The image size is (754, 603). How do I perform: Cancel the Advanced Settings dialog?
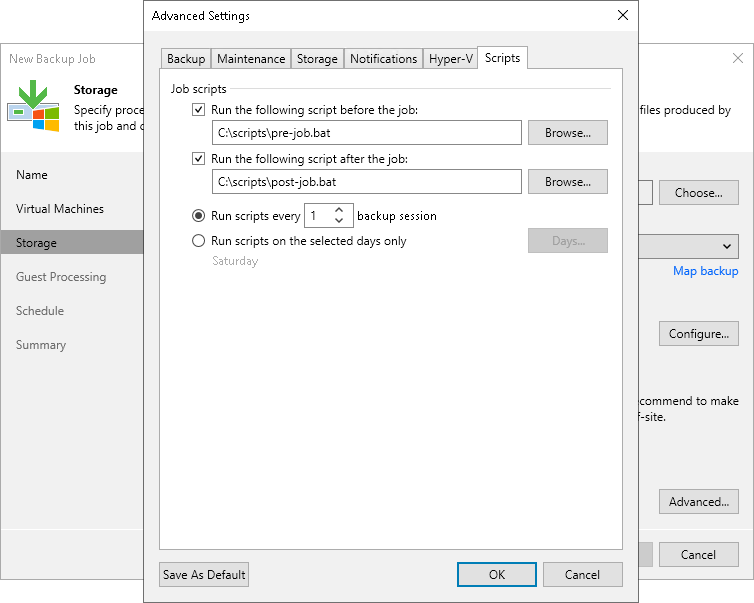click(x=582, y=575)
